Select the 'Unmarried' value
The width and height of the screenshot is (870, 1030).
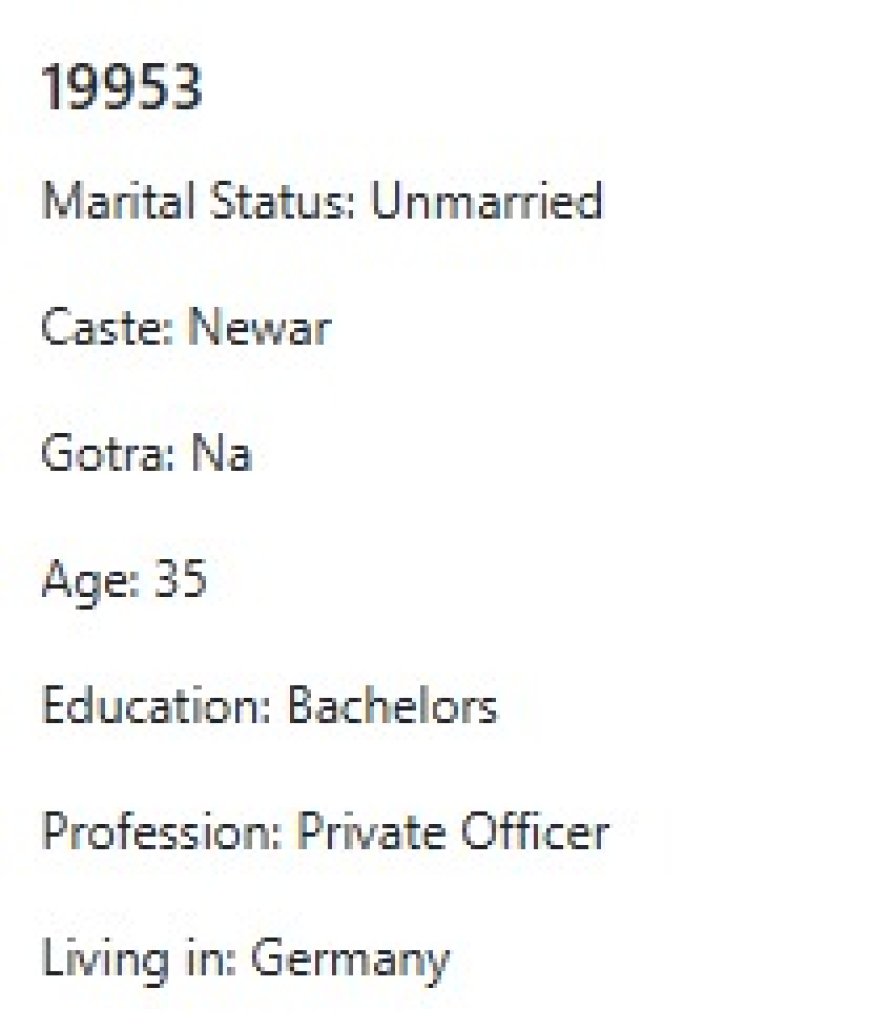tap(487, 201)
